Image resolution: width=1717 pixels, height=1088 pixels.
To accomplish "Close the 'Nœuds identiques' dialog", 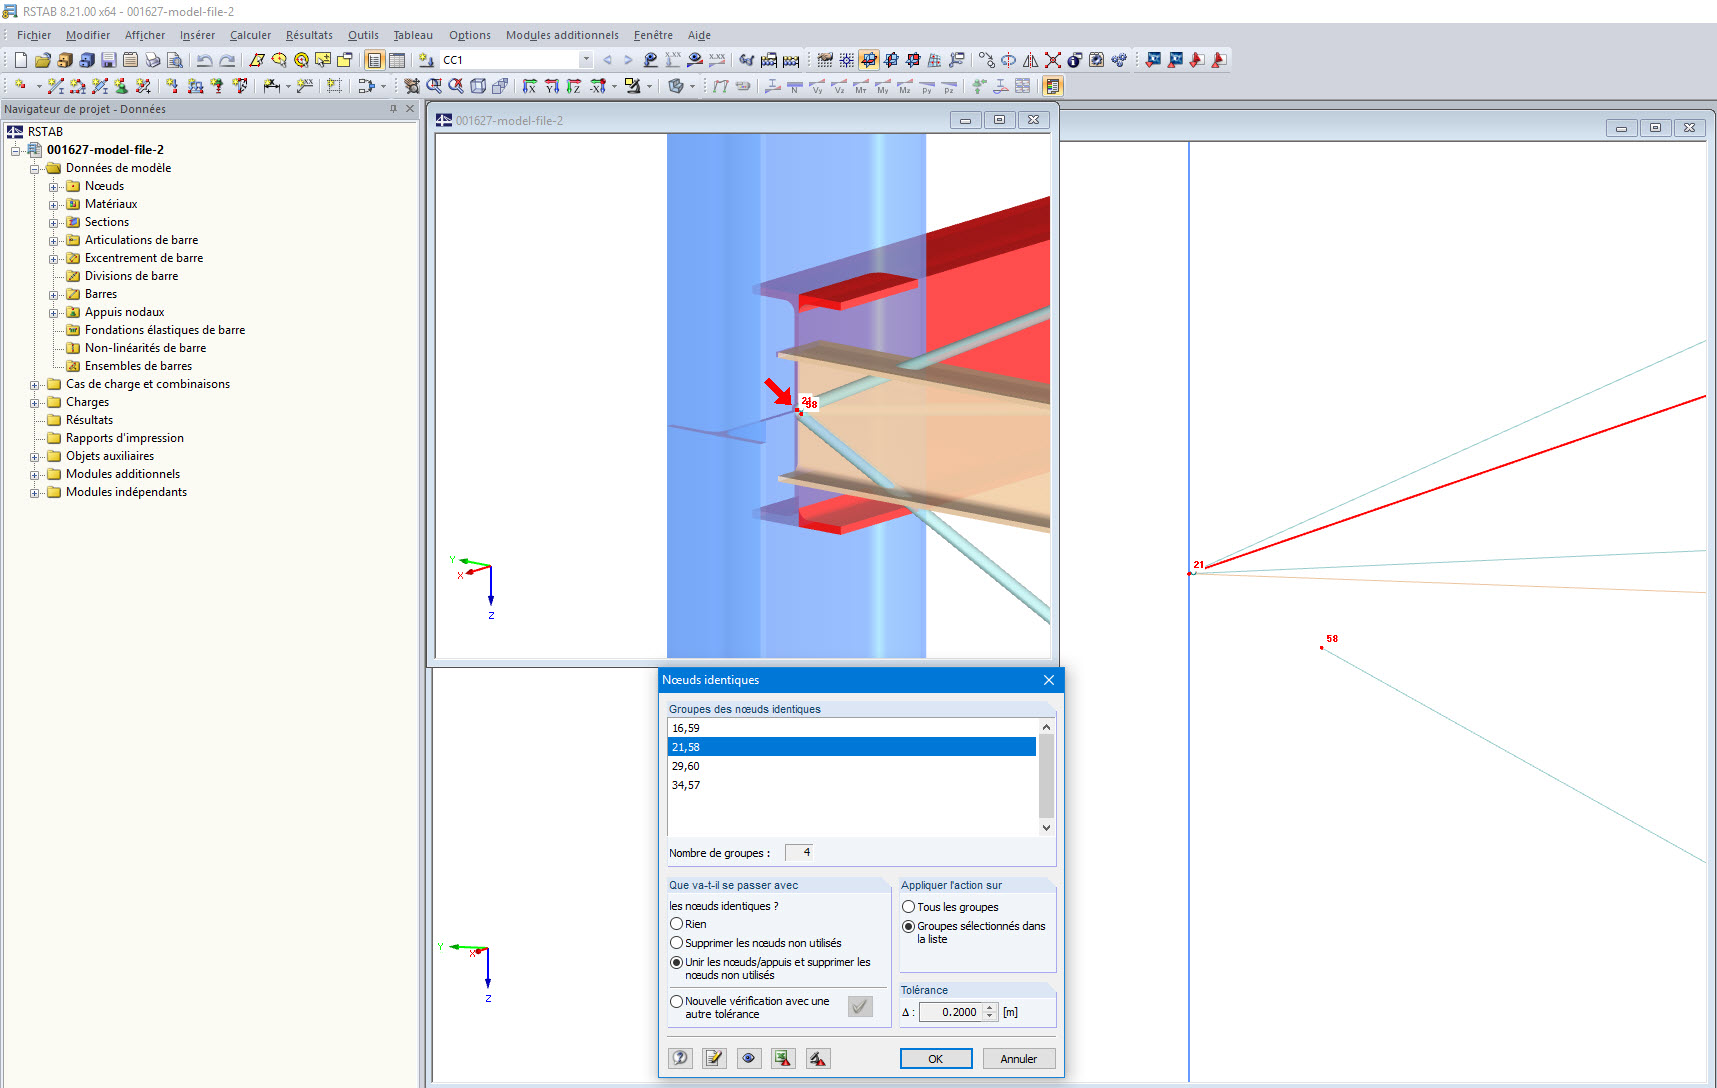I will pos(1049,680).
